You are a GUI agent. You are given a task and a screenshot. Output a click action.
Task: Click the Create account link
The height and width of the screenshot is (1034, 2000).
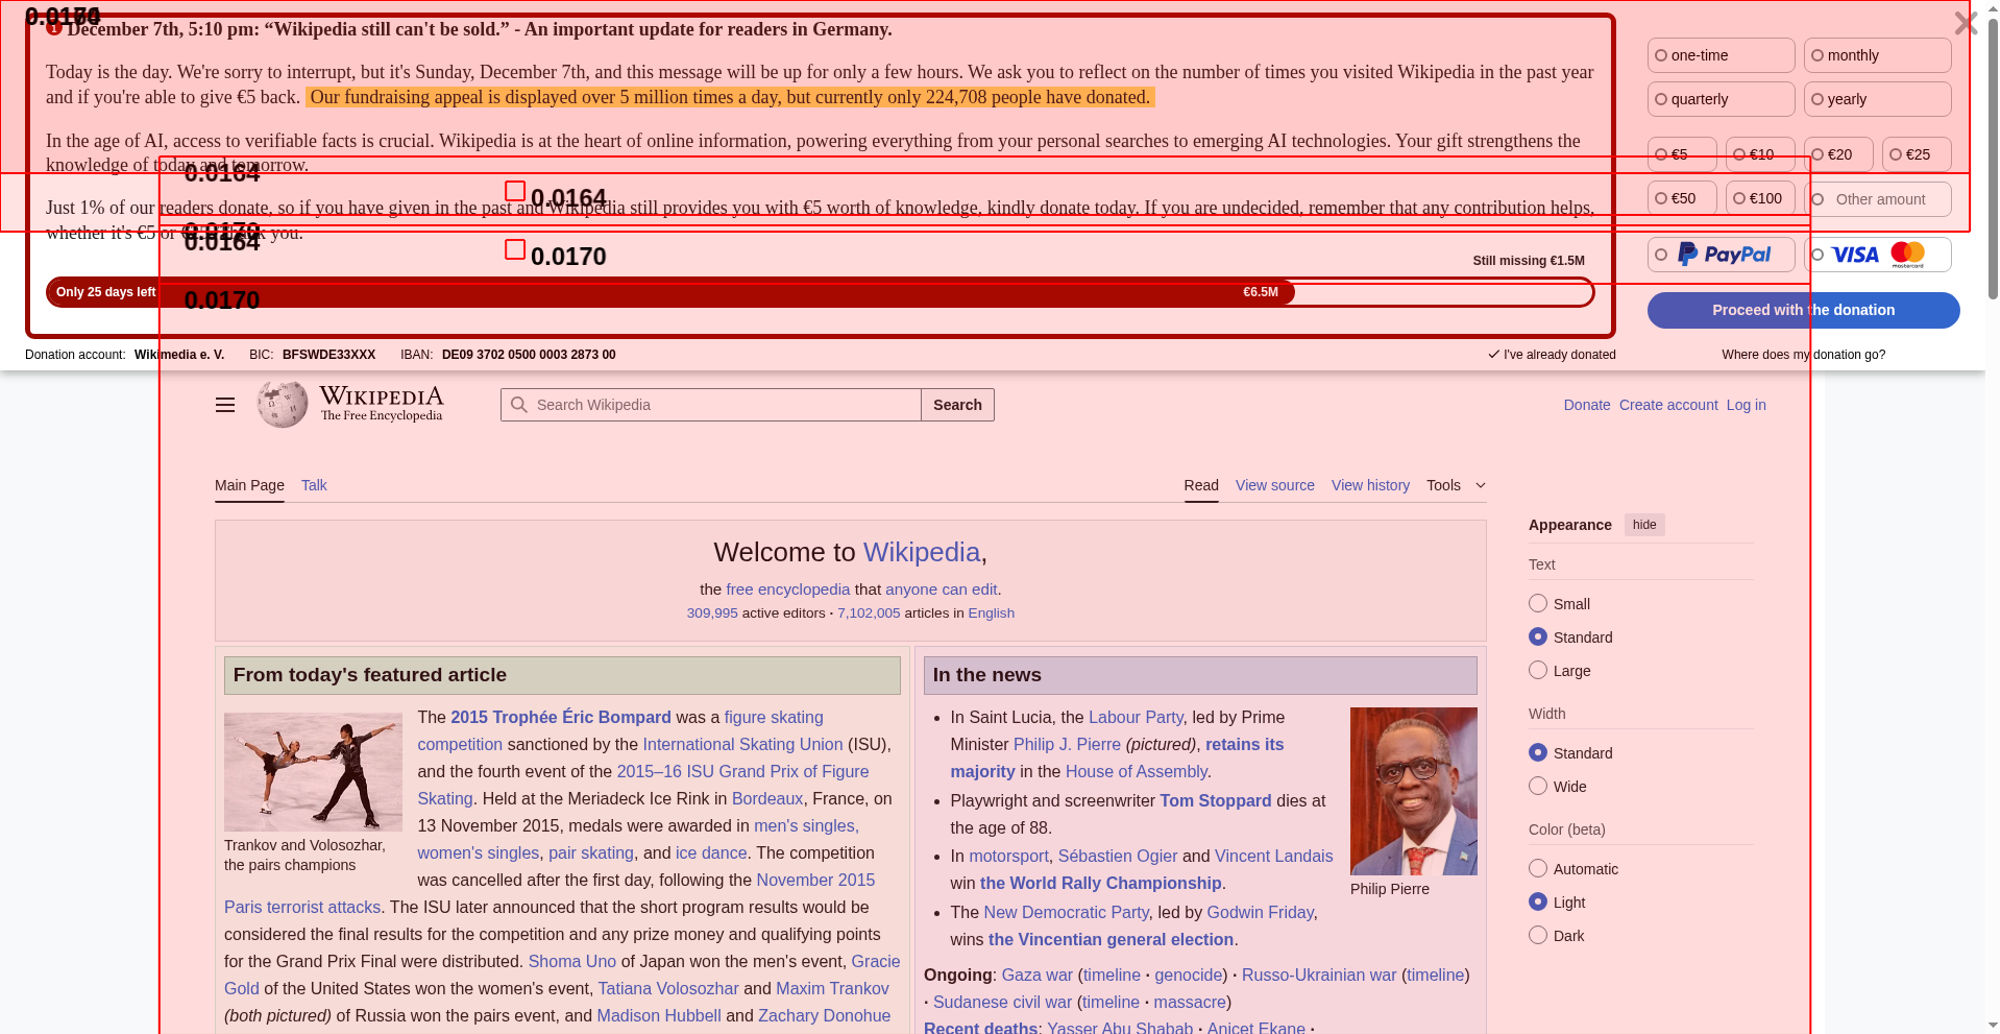(x=1667, y=405)
